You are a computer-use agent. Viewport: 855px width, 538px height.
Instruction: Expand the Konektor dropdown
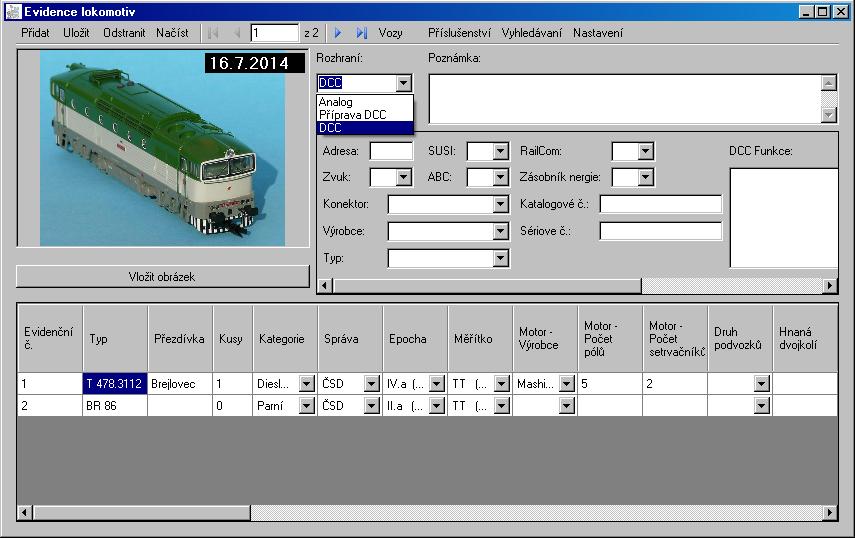click(x=501, y=205)
